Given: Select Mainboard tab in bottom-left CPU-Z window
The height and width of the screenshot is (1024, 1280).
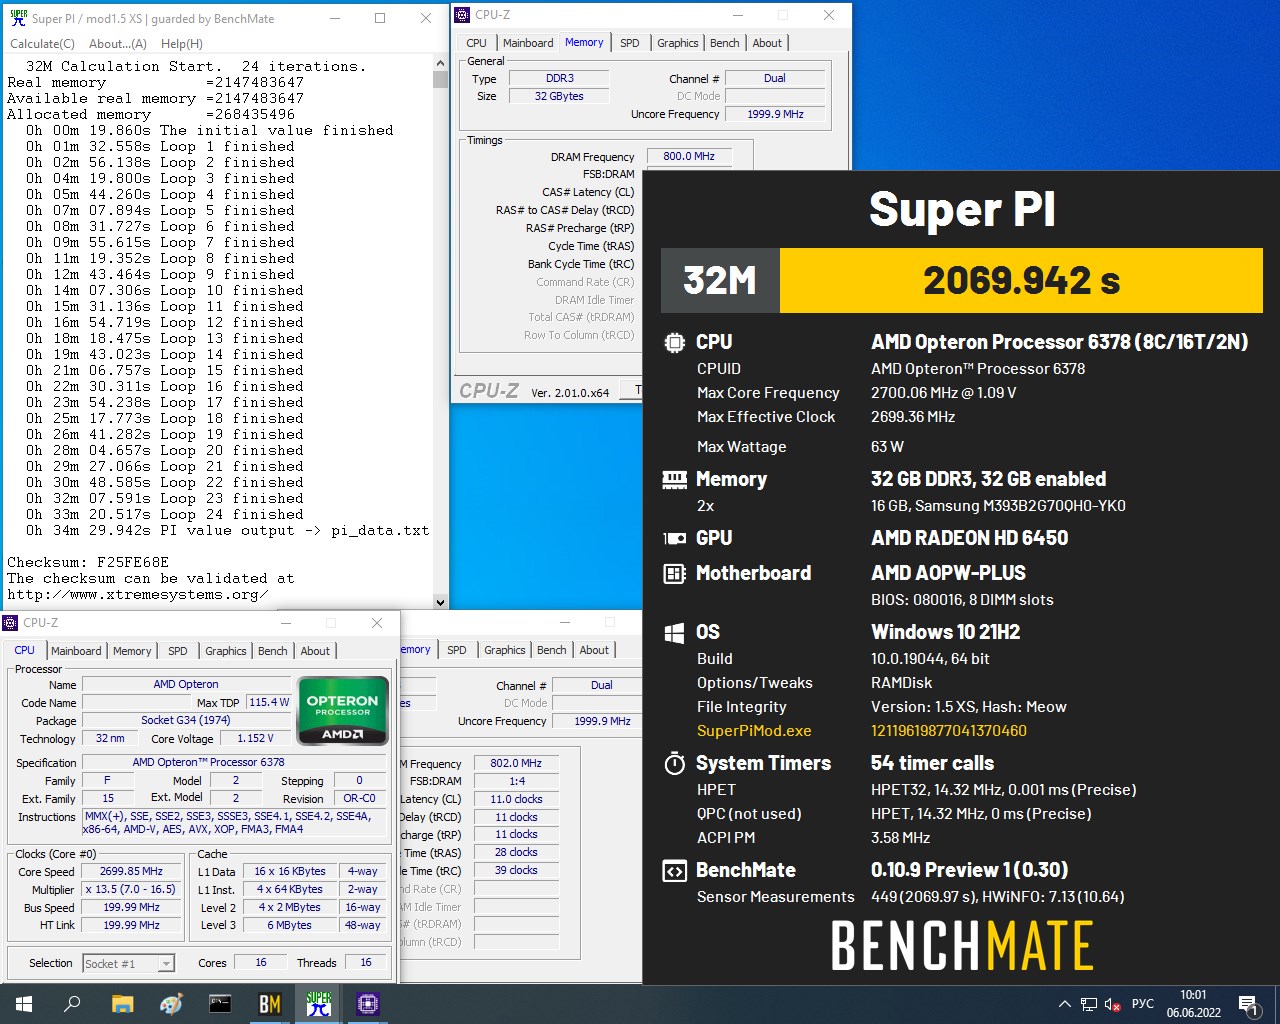Looking at the screenshot, I should coord(76,651).
